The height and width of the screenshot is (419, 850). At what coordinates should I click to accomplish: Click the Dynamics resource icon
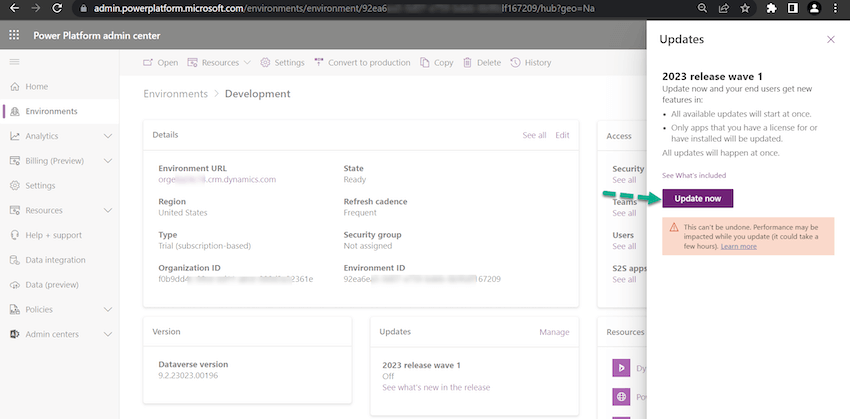coord(621,368)
